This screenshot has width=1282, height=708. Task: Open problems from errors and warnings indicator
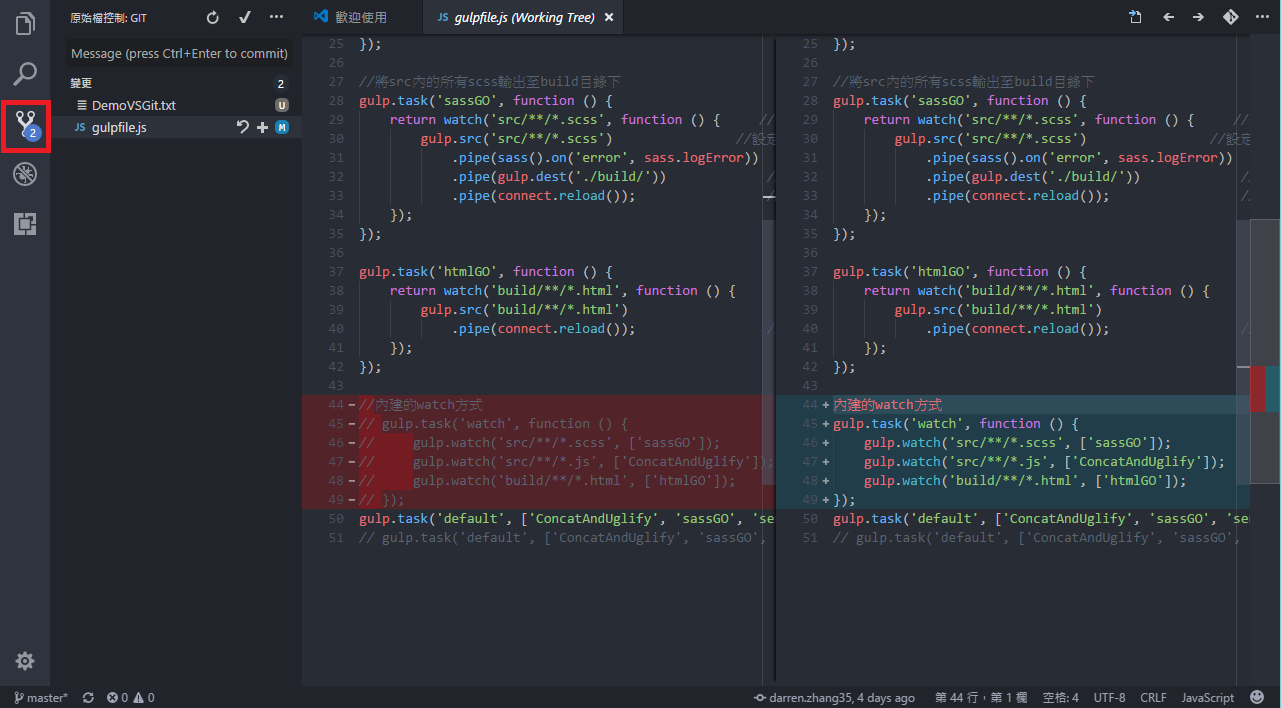pyautogui.click(x=131, y=698)
